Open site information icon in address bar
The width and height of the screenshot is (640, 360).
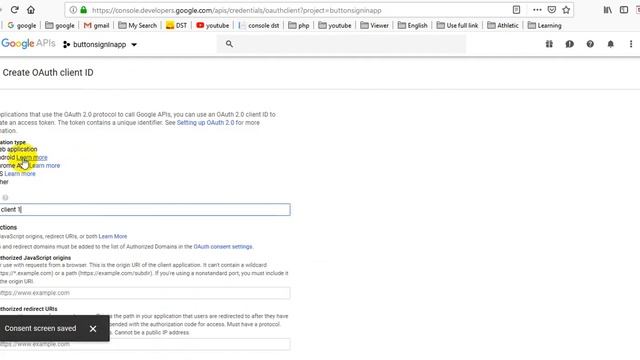pyautogui.click(x=73, y=10)
